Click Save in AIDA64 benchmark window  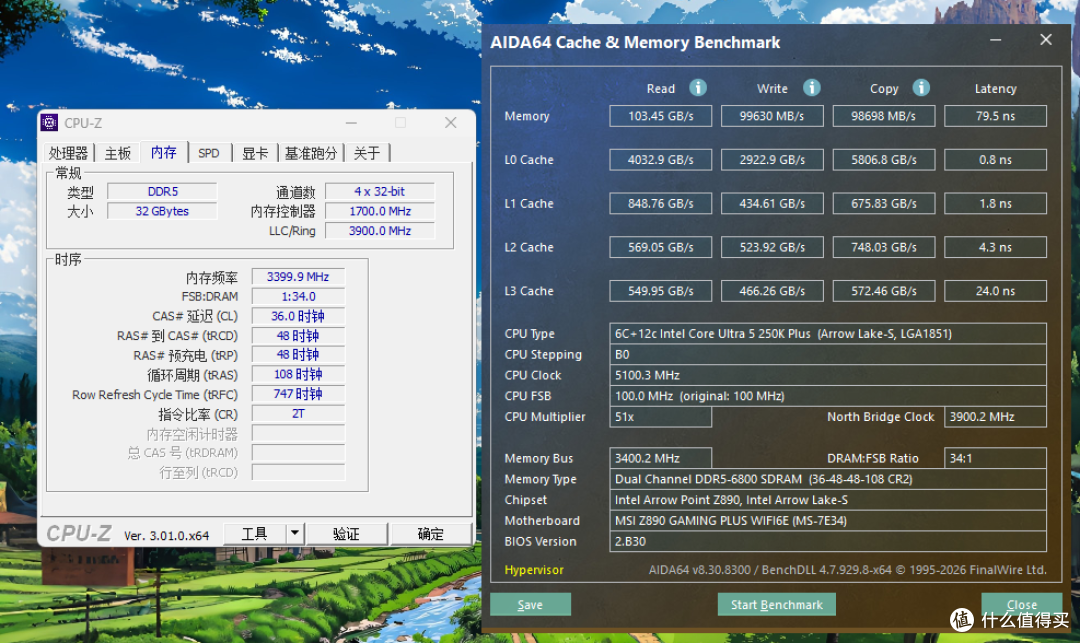pyautogui.click(x=530, y=604)
